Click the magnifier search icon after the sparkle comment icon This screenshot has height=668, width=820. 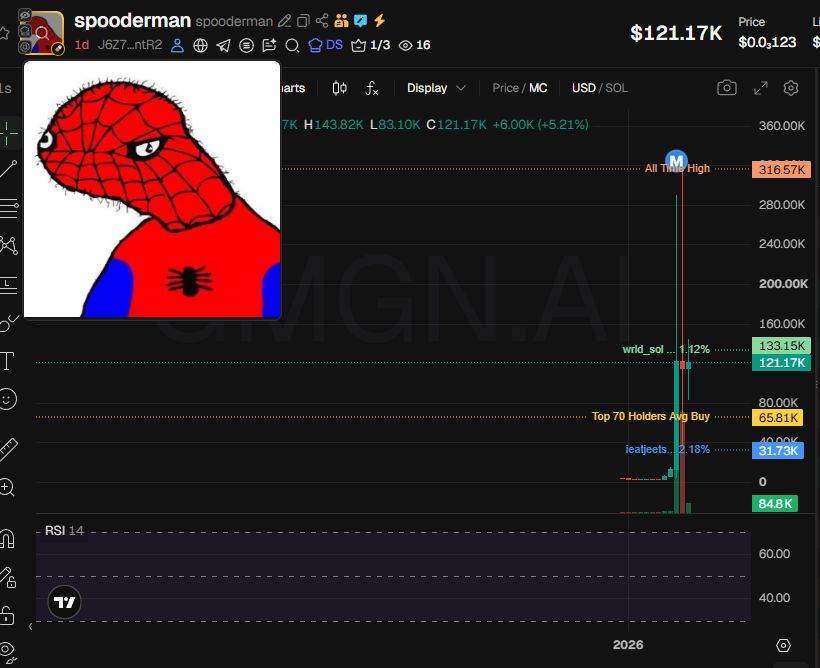(292, 46)
